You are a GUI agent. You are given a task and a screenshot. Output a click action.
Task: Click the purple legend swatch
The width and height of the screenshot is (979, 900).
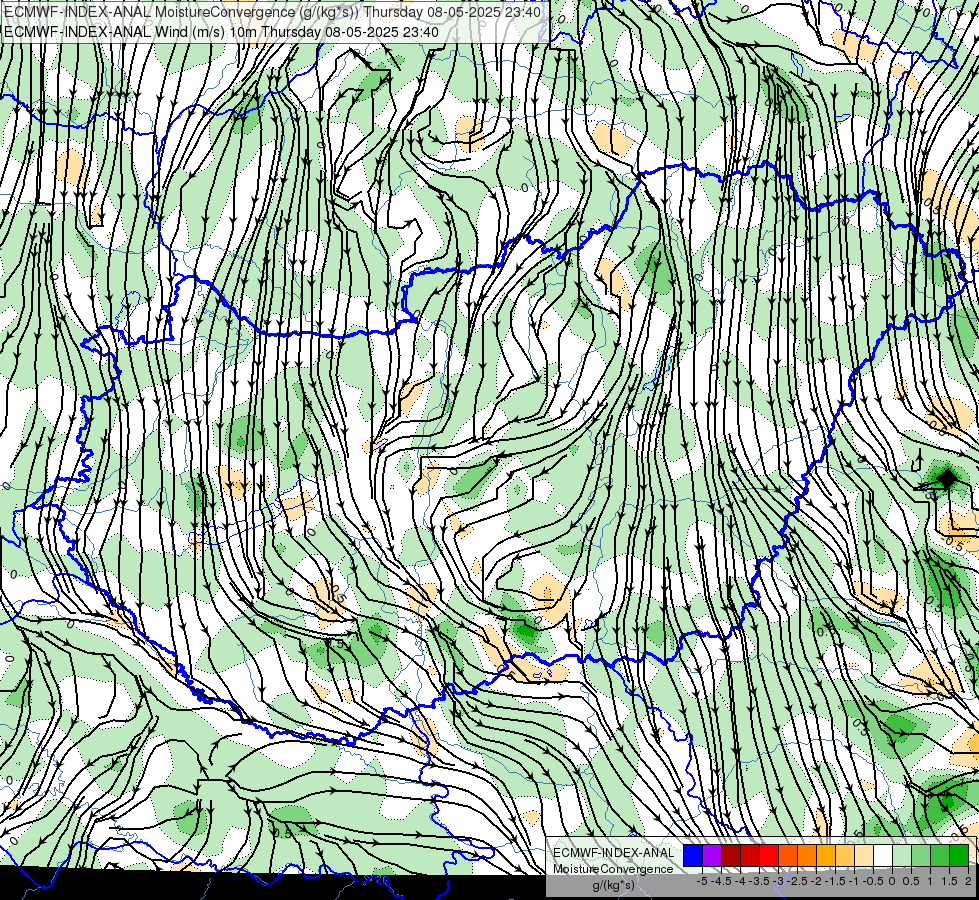tap(712, 855)
